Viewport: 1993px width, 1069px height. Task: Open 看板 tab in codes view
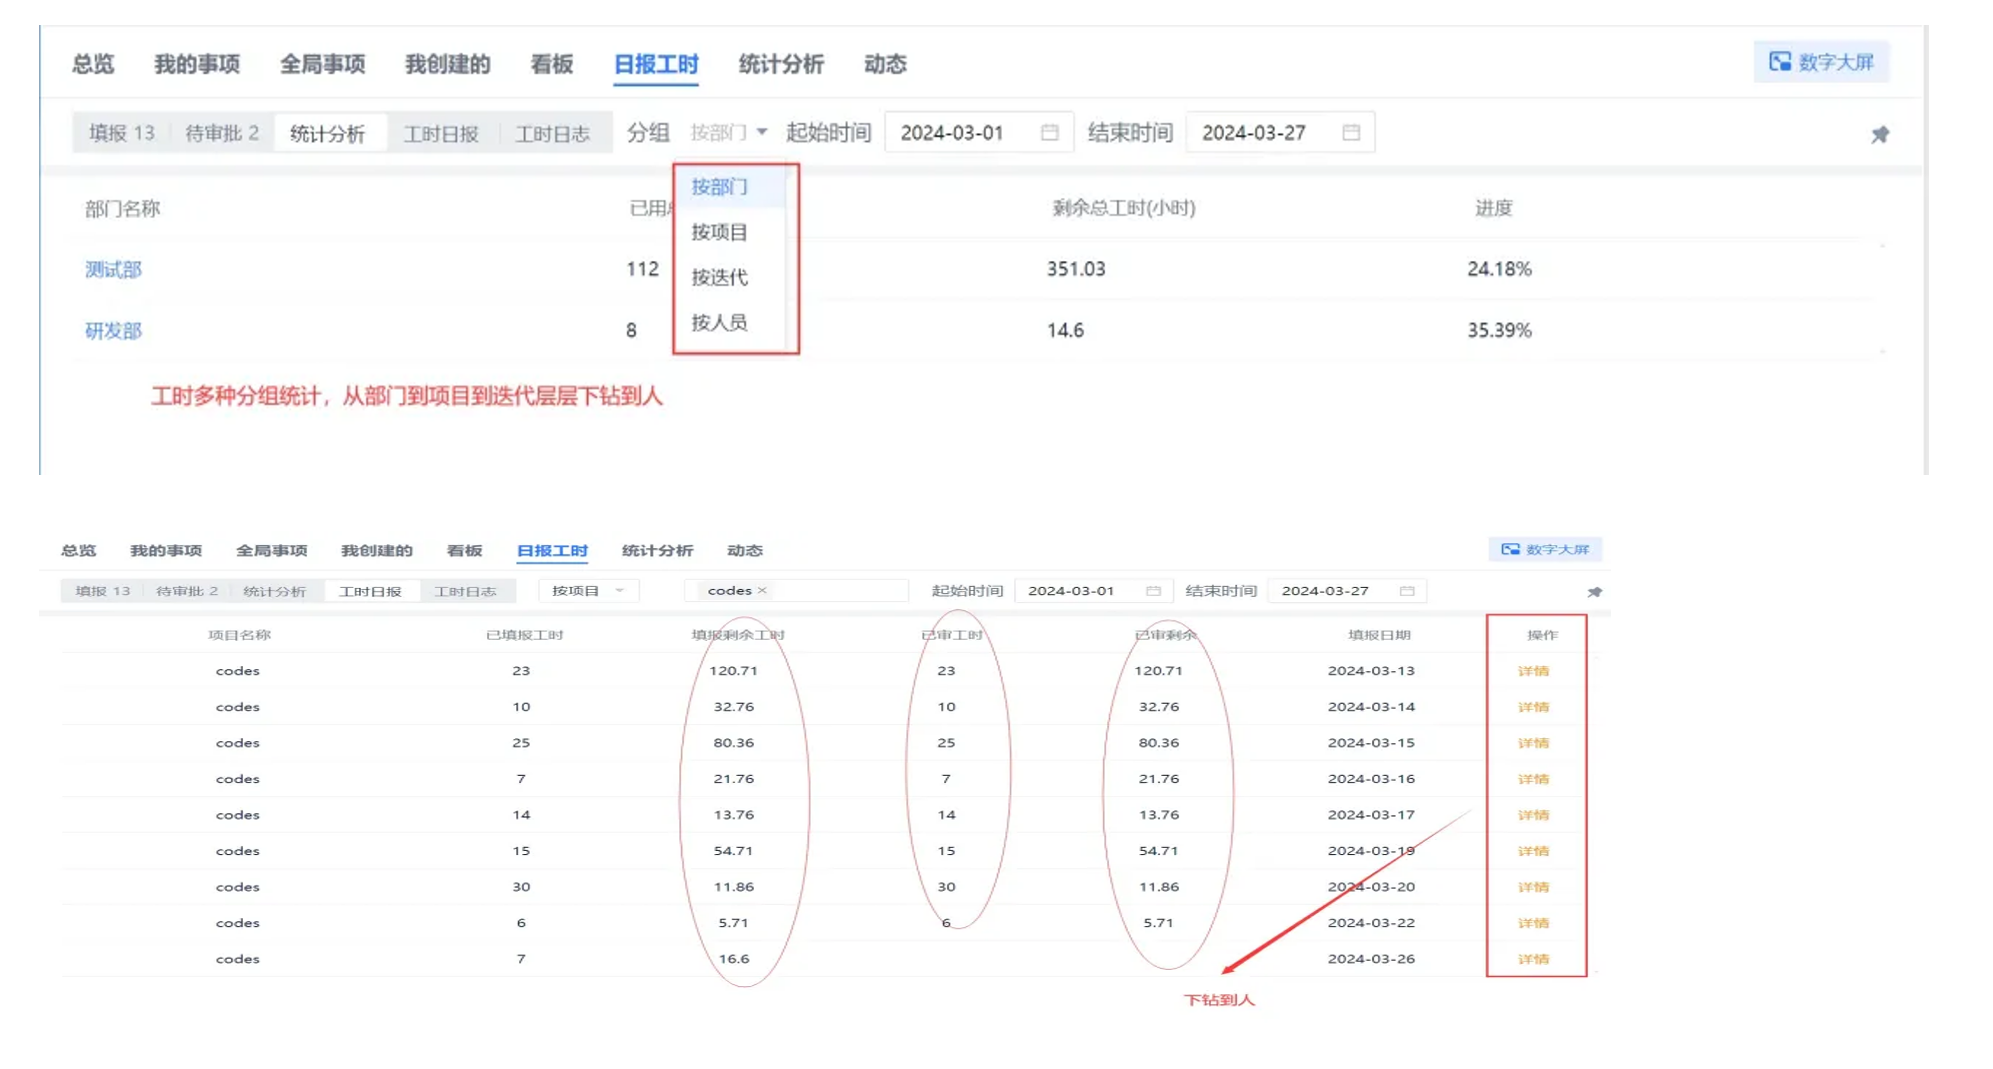pyautogui.click(x=464, y=550)
